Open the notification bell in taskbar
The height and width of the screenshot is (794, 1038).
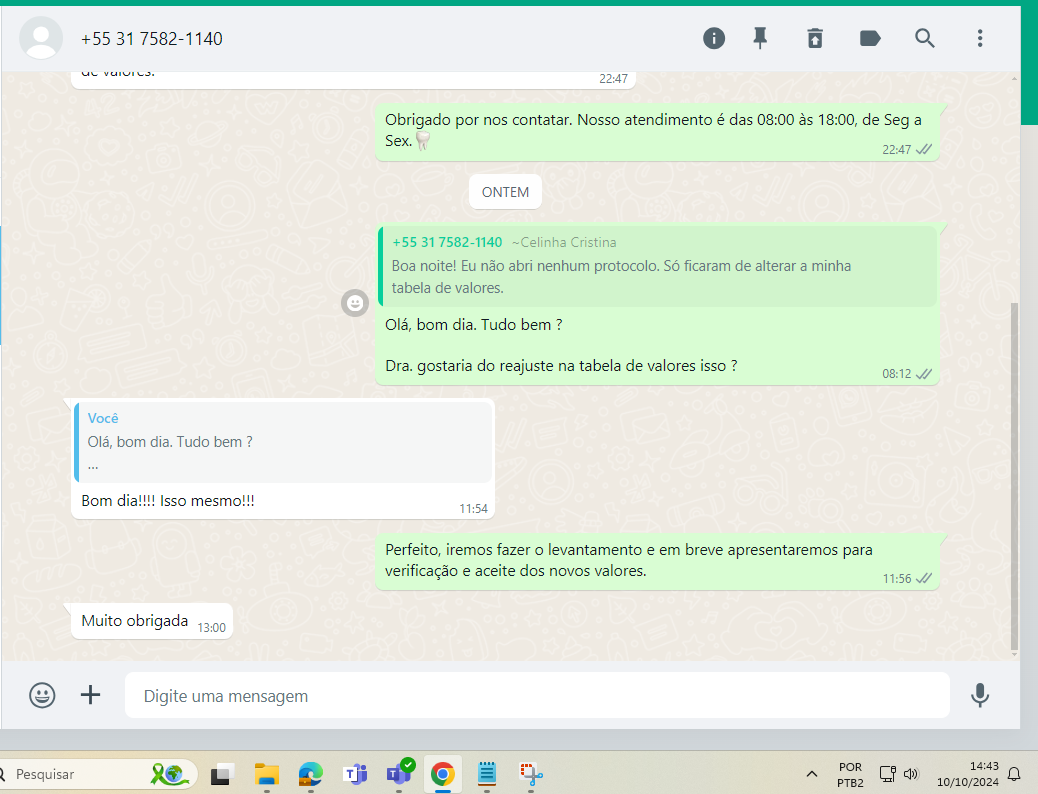[x=1014, y=774]
